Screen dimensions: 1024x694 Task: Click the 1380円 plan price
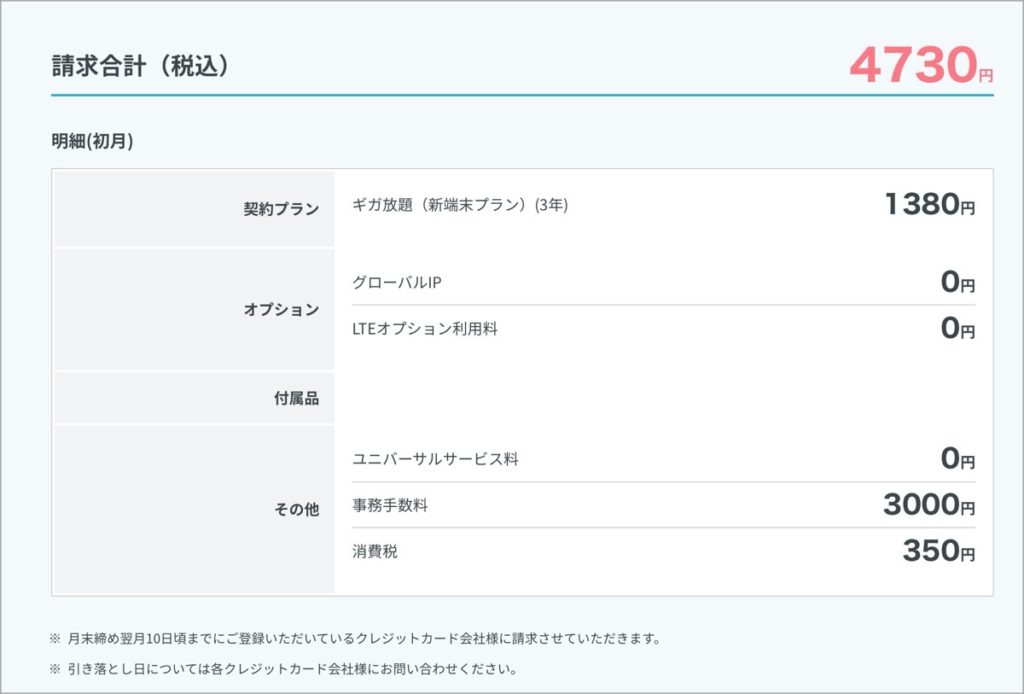pyautogui.click(x=930, y=204)
